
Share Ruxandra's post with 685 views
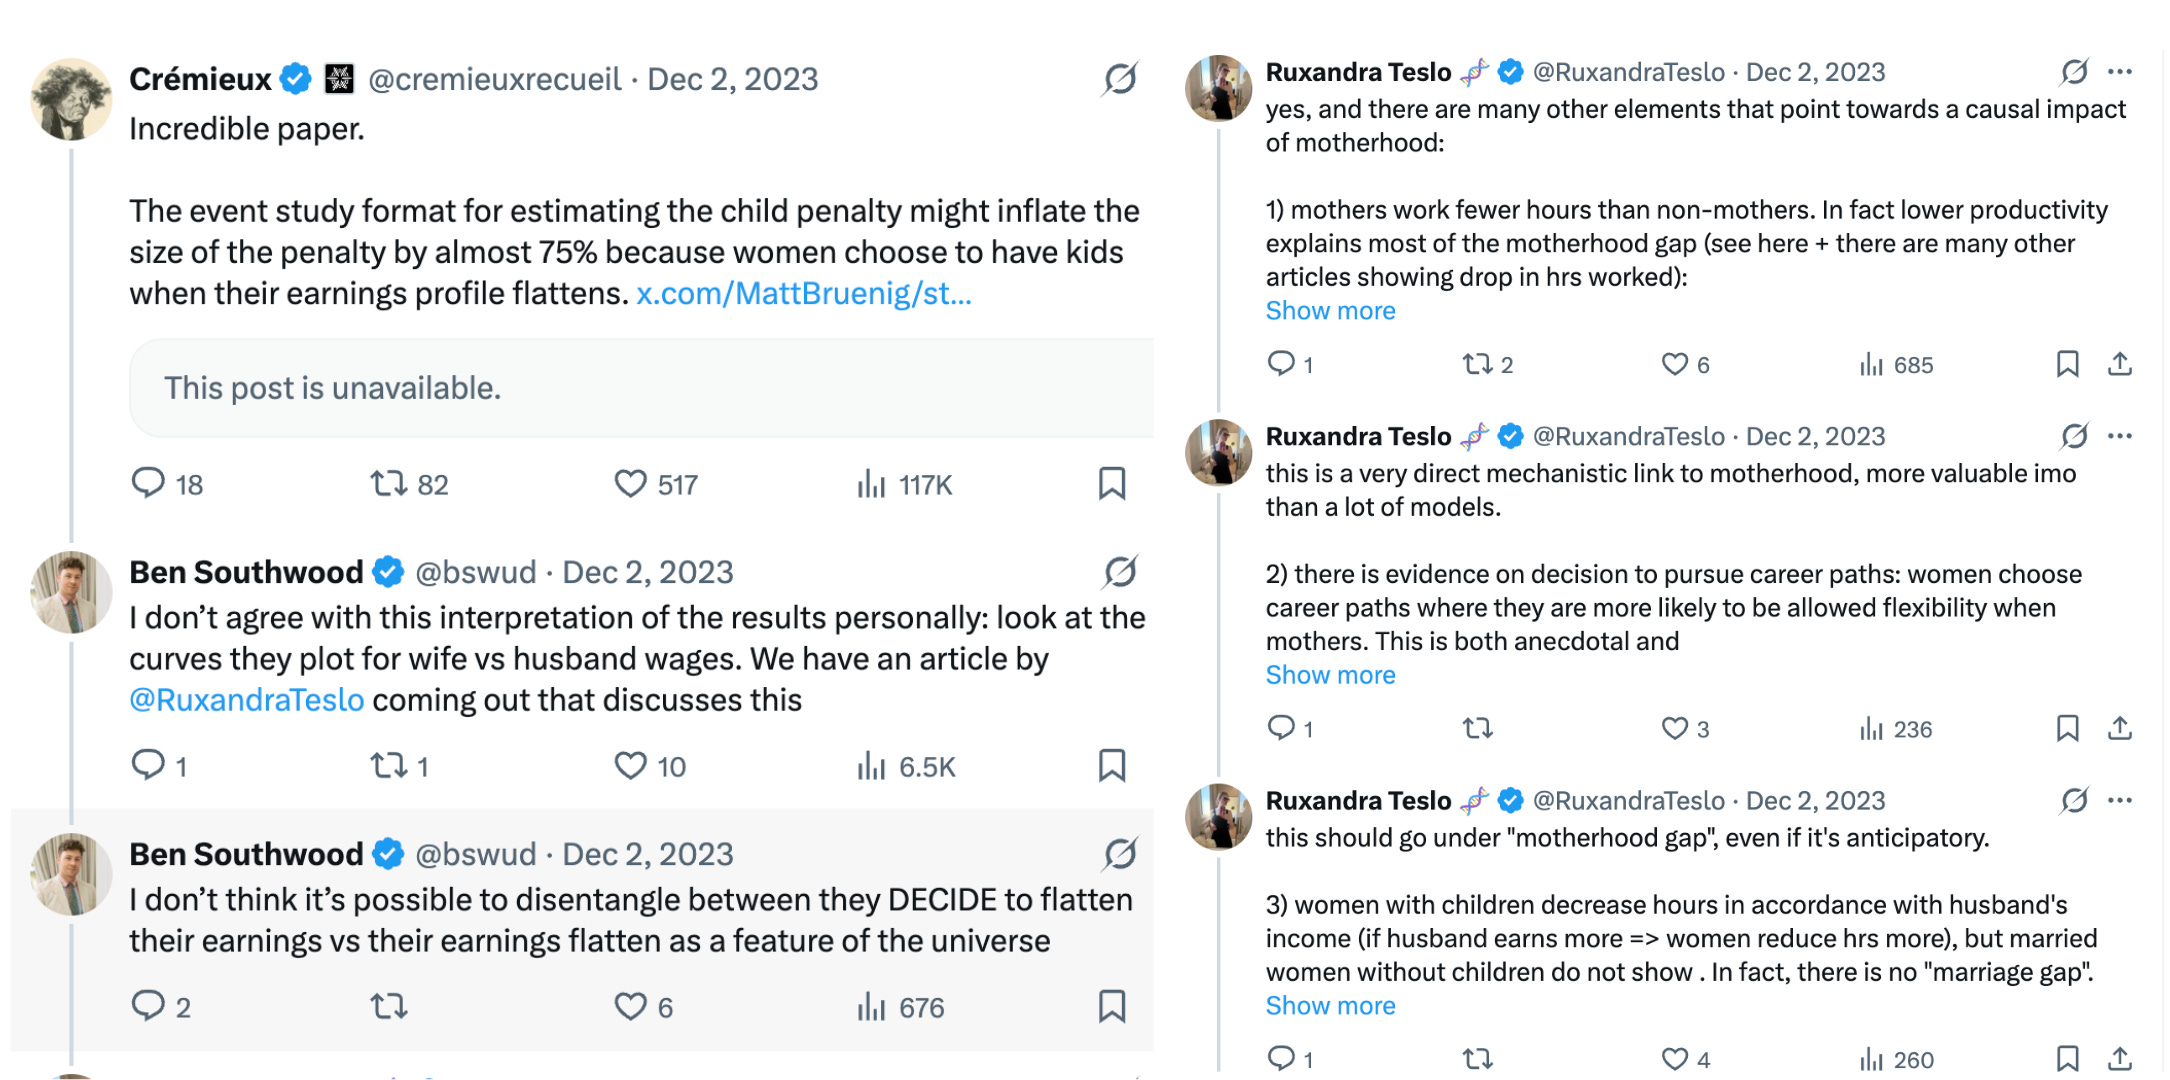click(x=2120, y=365)
